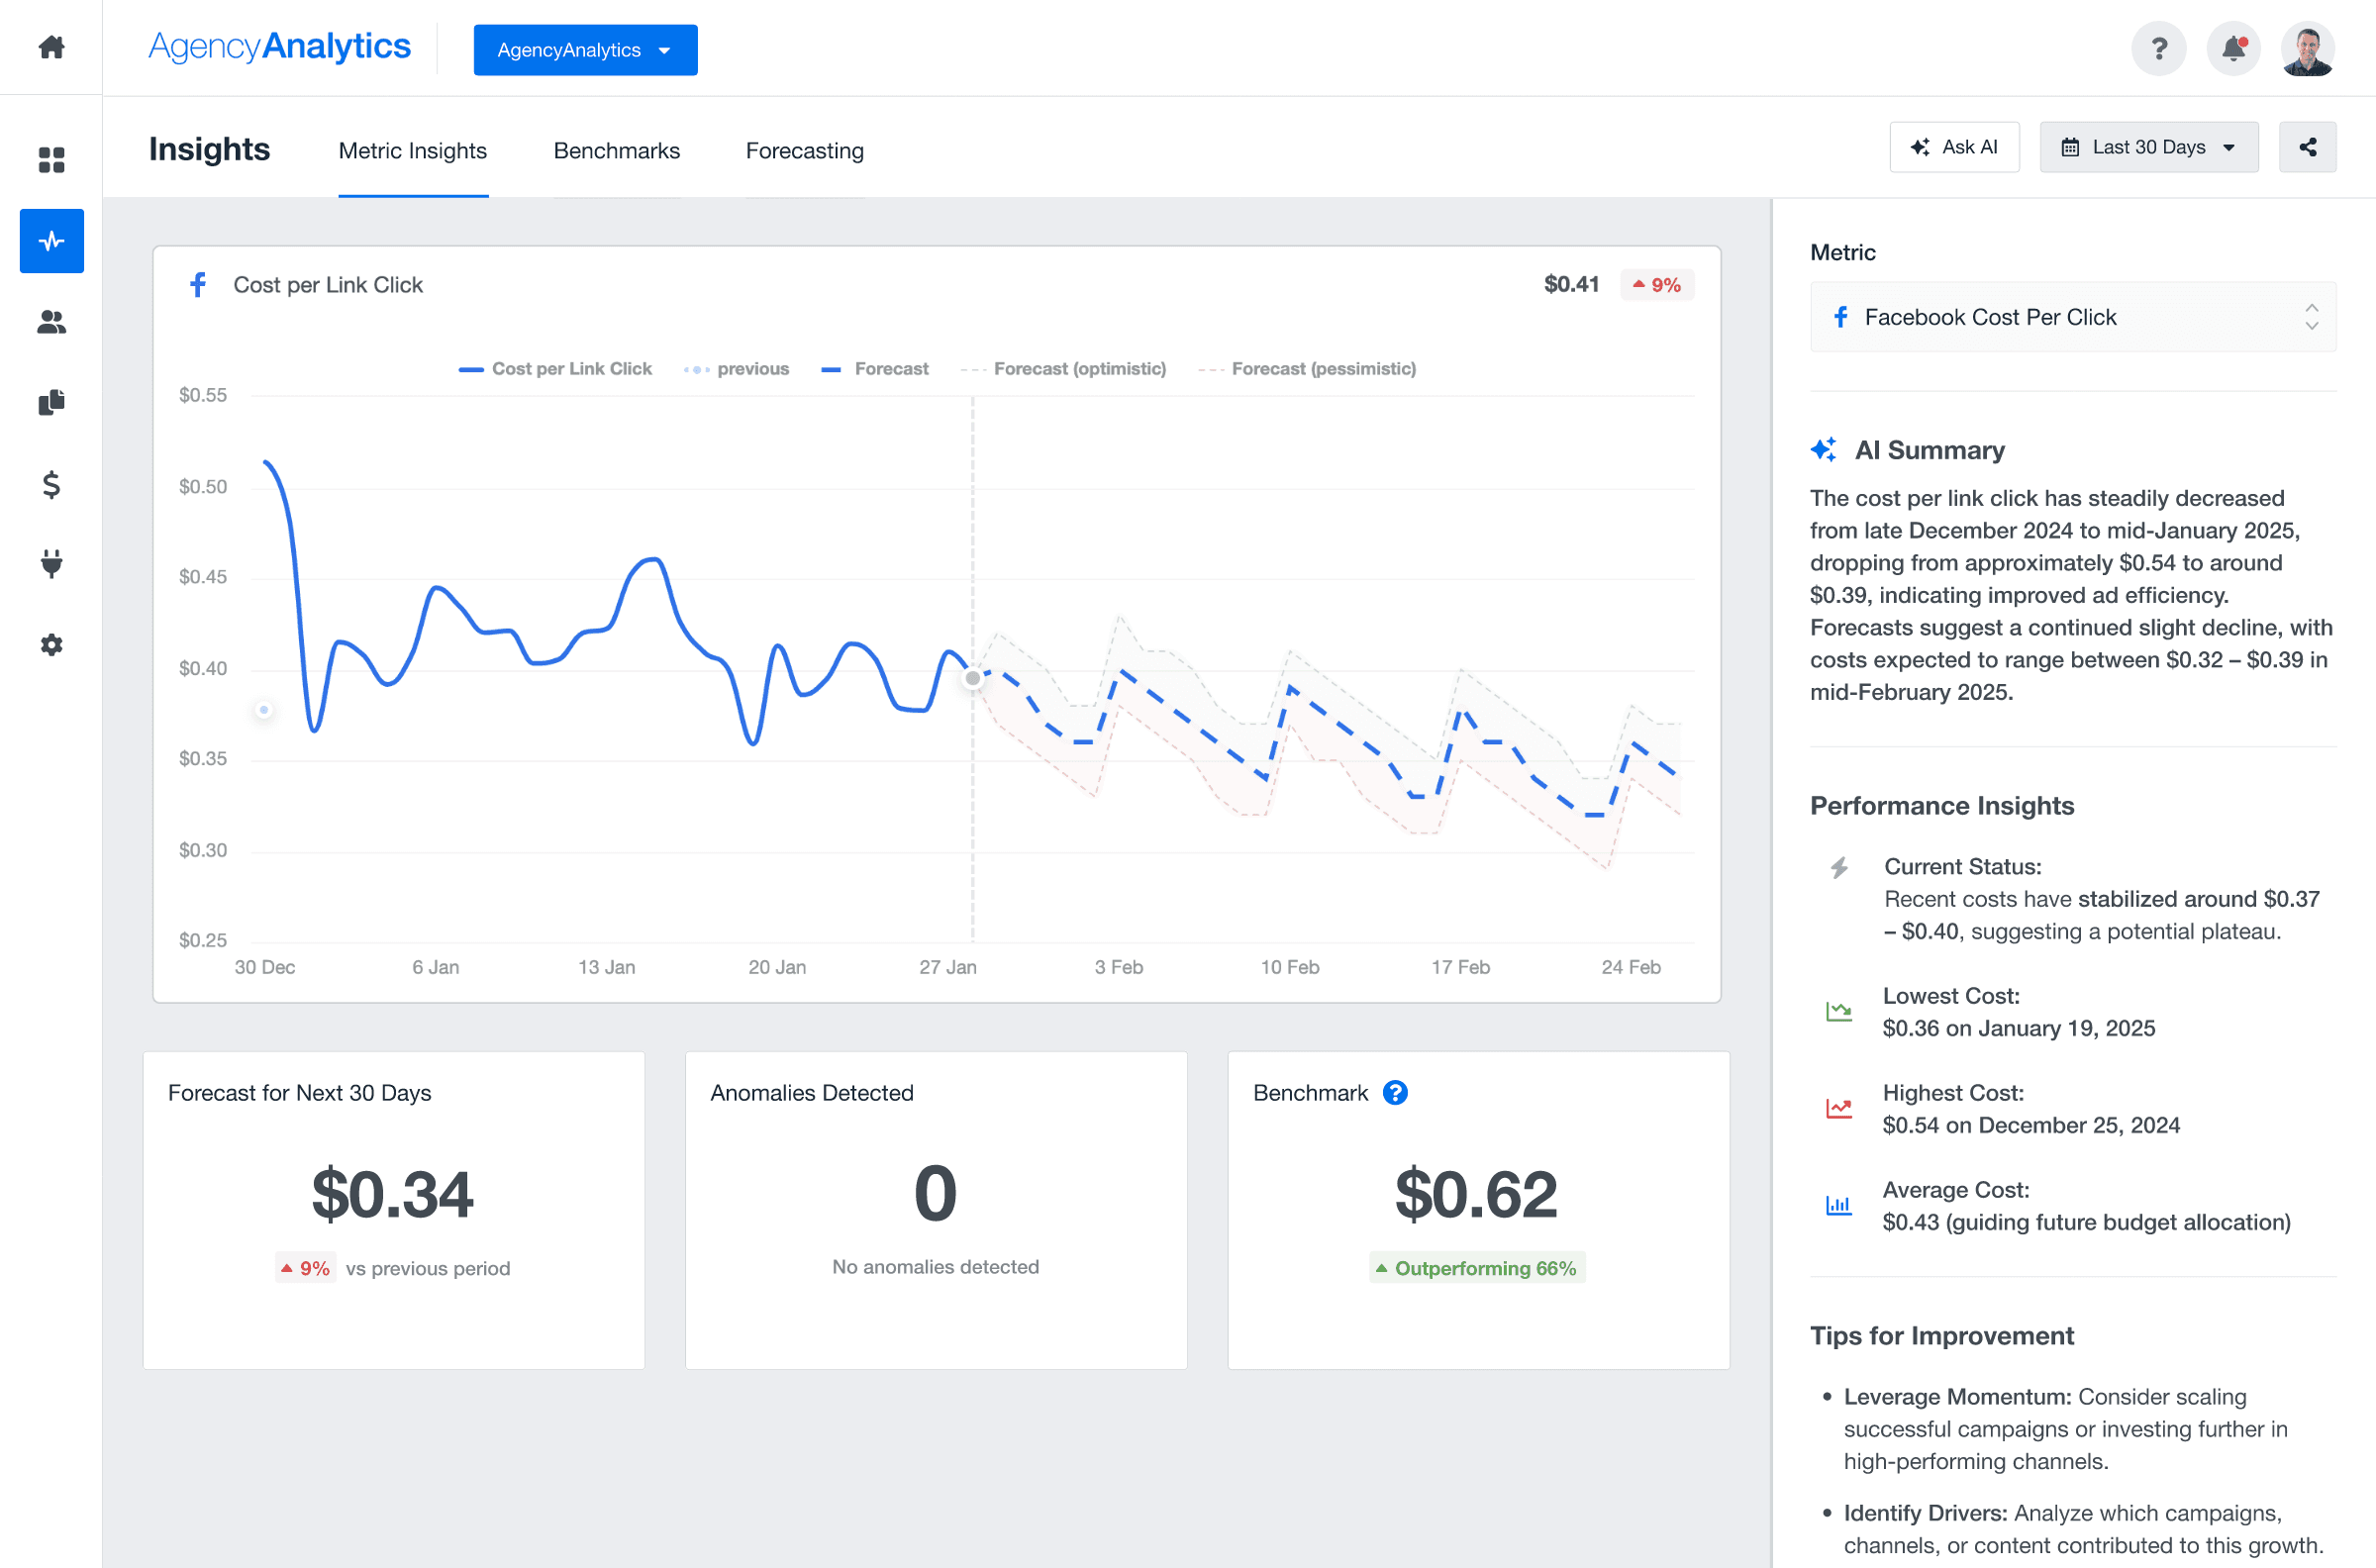Open the users icon in sidebar
This screenshot has height=1568, width=2376.
pyautogui.click(x=51, y=322)
